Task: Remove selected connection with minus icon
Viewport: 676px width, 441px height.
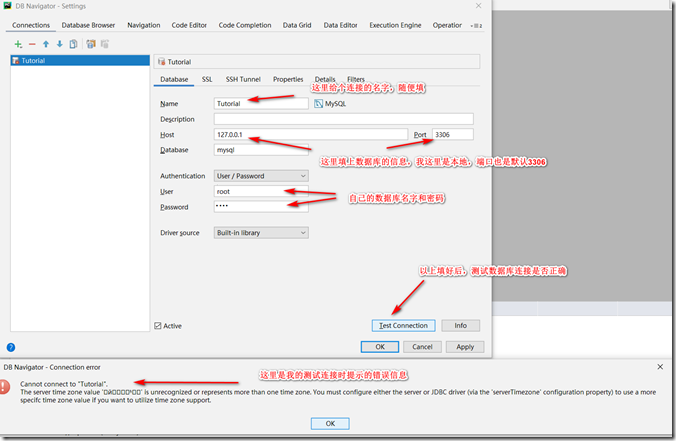Action: tap(32, 44)
